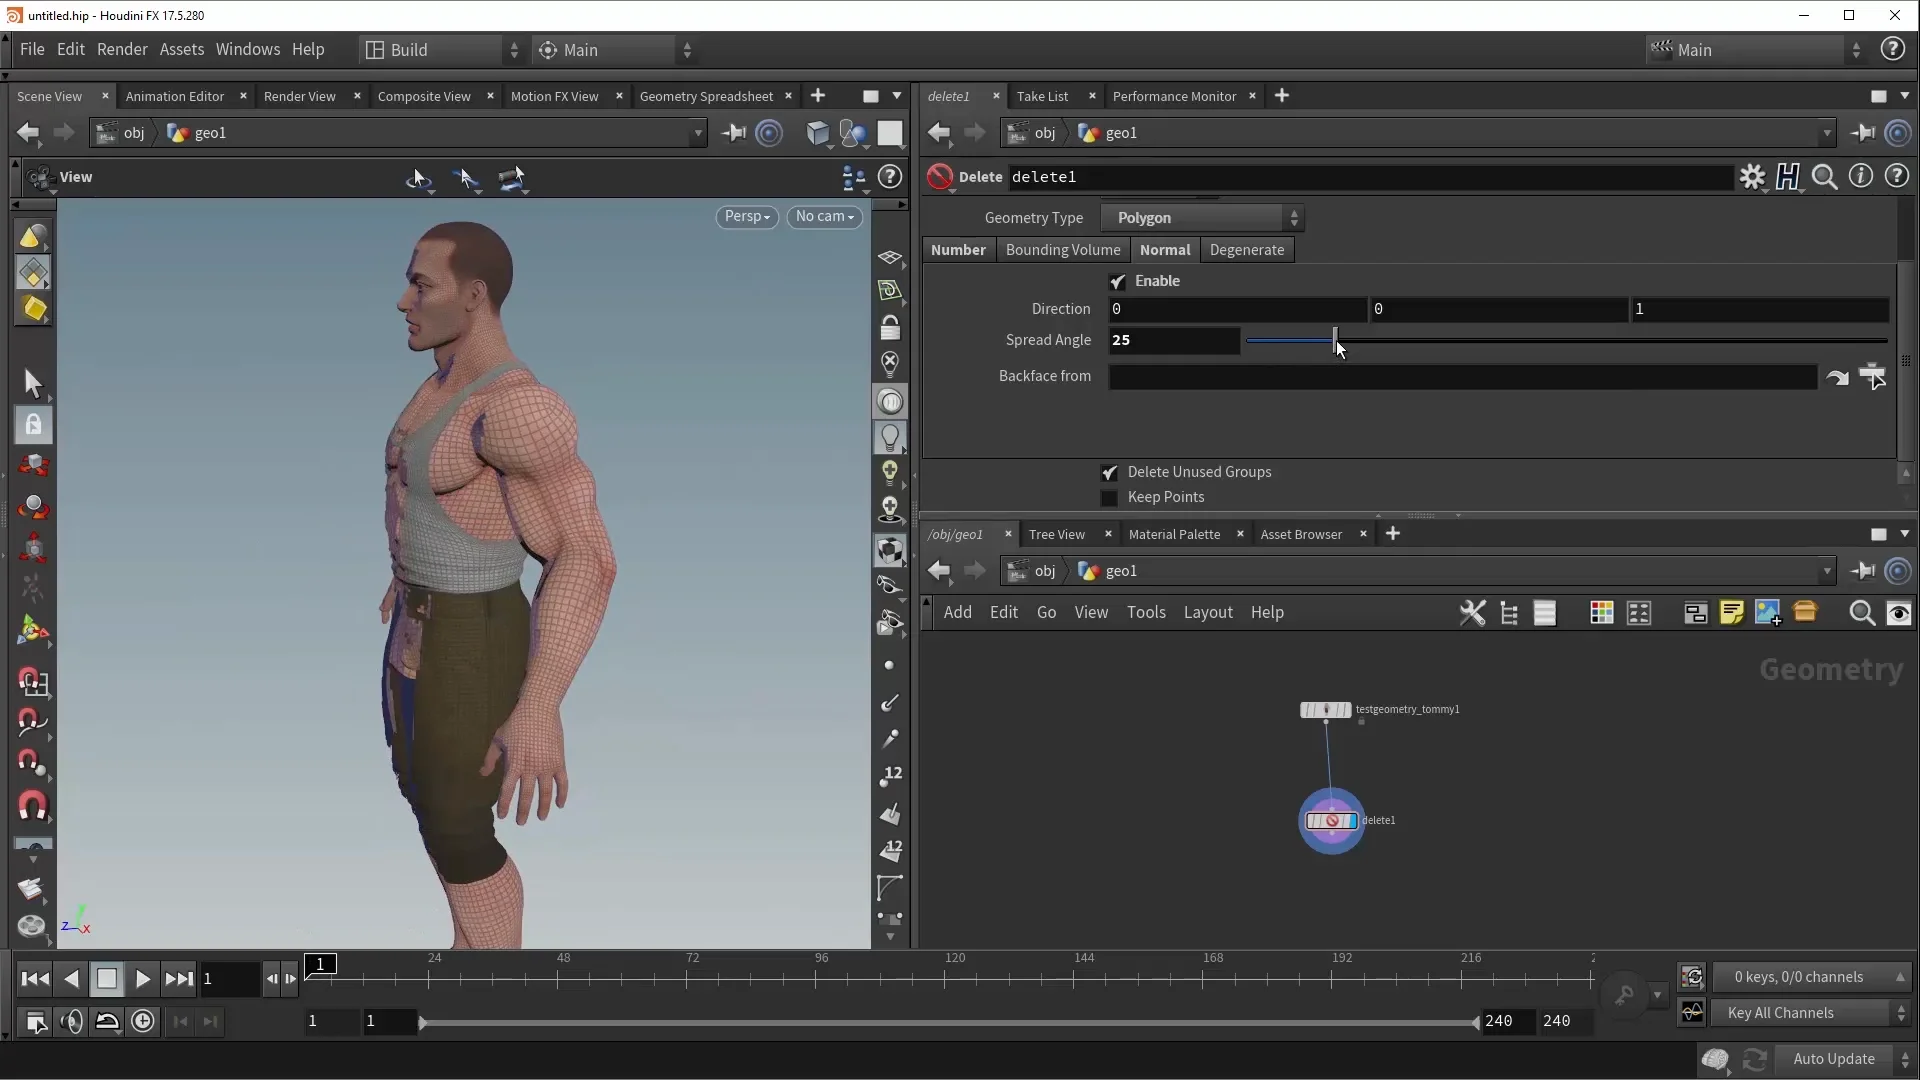Open Layout menu in network editor
Viewport: 1920px width, 1080px height.
pos(1208,613)
